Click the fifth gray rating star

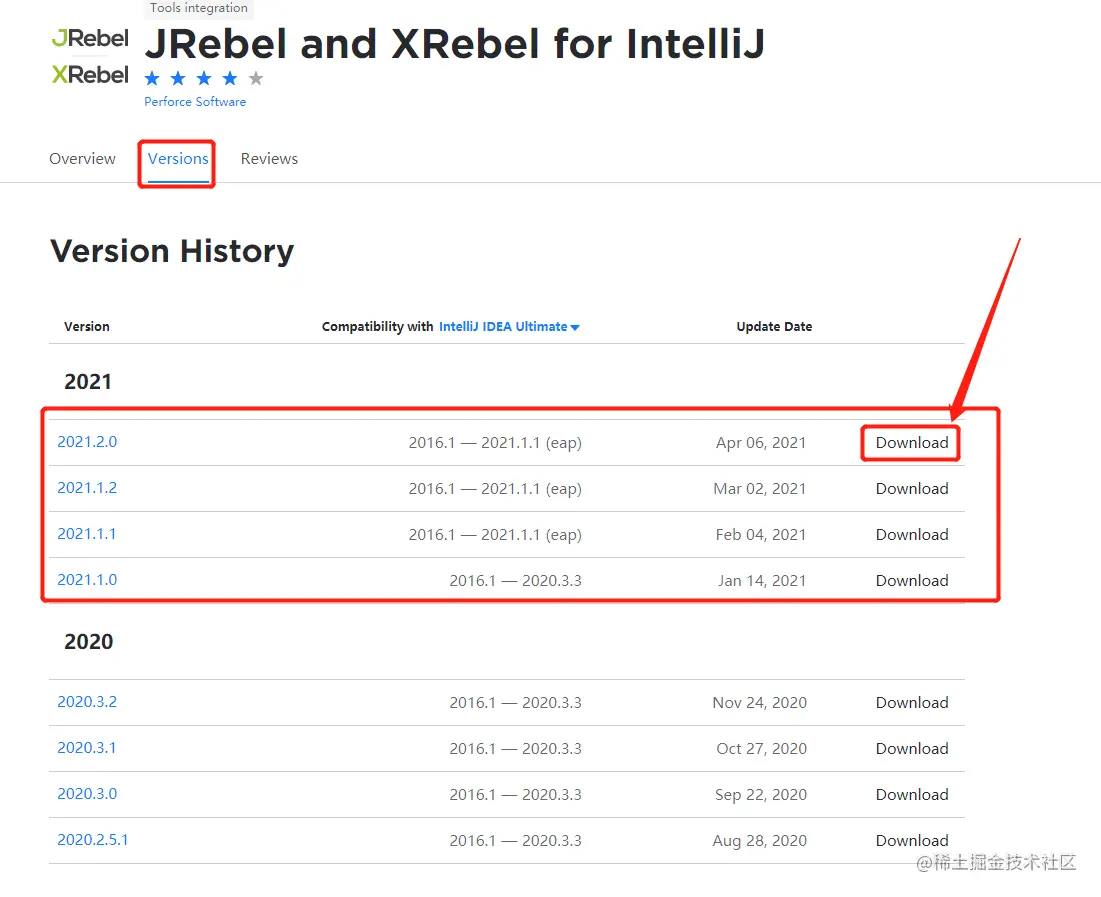tap(256, 78)
